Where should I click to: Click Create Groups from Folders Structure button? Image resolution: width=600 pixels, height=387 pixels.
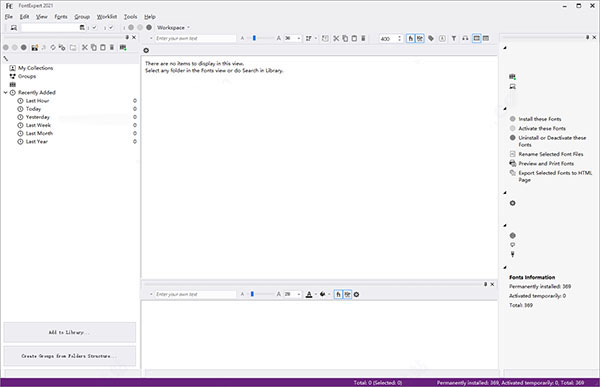pos(70,356)
